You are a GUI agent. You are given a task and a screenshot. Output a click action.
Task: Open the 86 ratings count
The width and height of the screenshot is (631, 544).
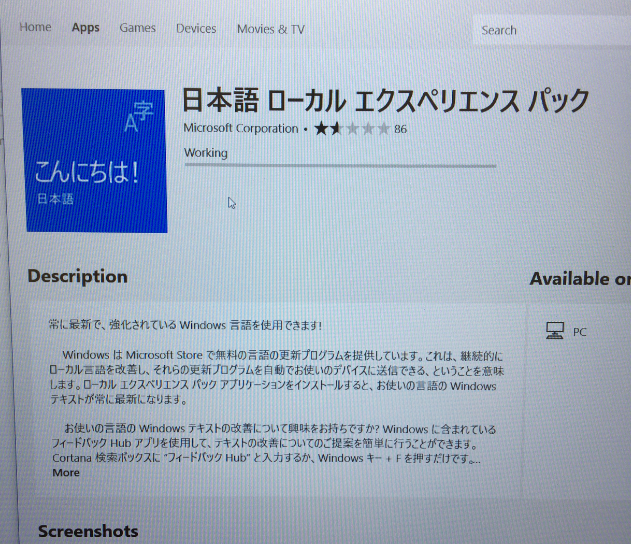(400, 129)
